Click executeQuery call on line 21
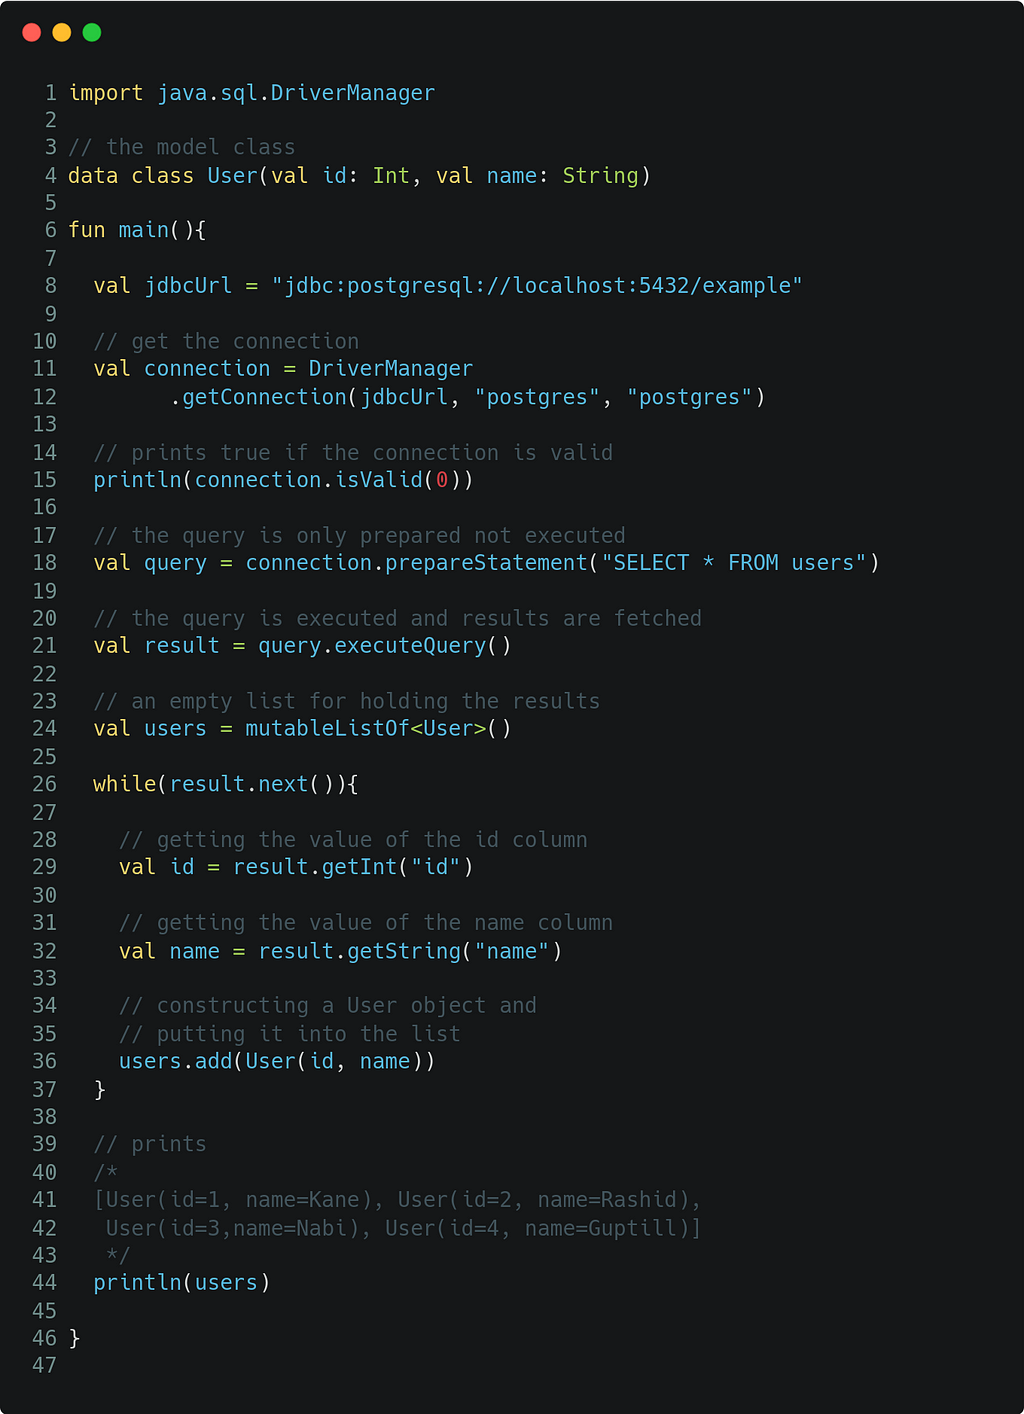The image size is (1024, 1414). pyautogui.click(x=409, y=646)
